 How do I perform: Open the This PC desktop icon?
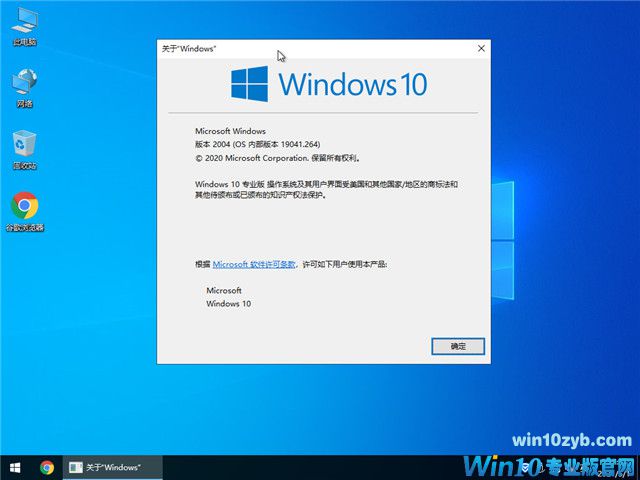coord(24,24)
